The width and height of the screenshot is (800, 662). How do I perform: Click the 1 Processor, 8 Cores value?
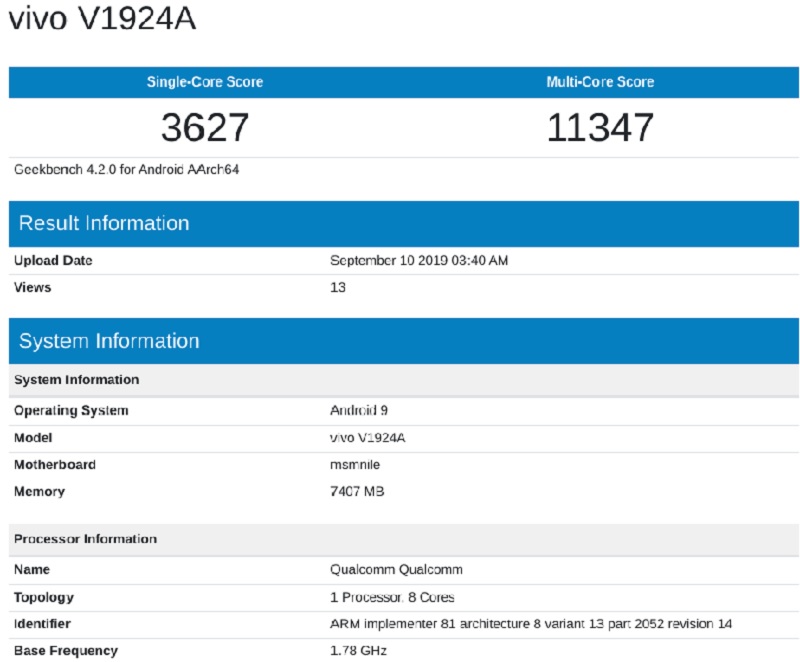tap(392, 597)
